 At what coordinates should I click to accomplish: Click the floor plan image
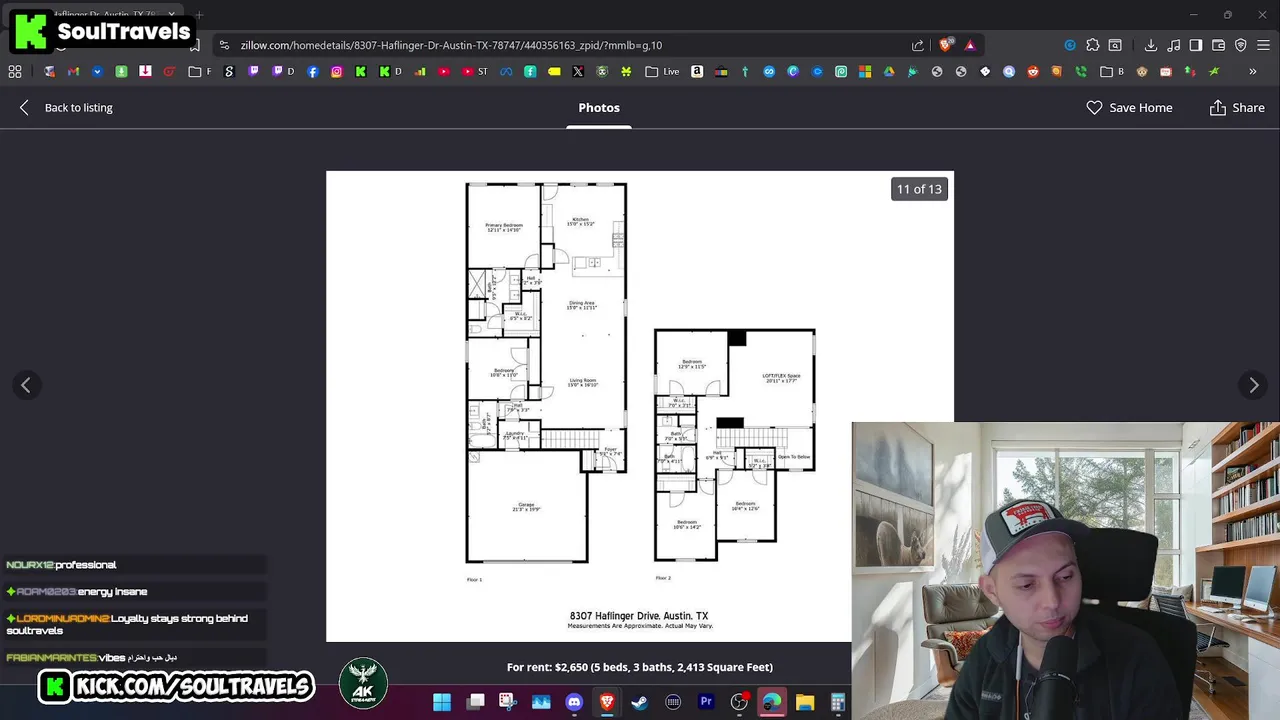[x=640, y=406]
